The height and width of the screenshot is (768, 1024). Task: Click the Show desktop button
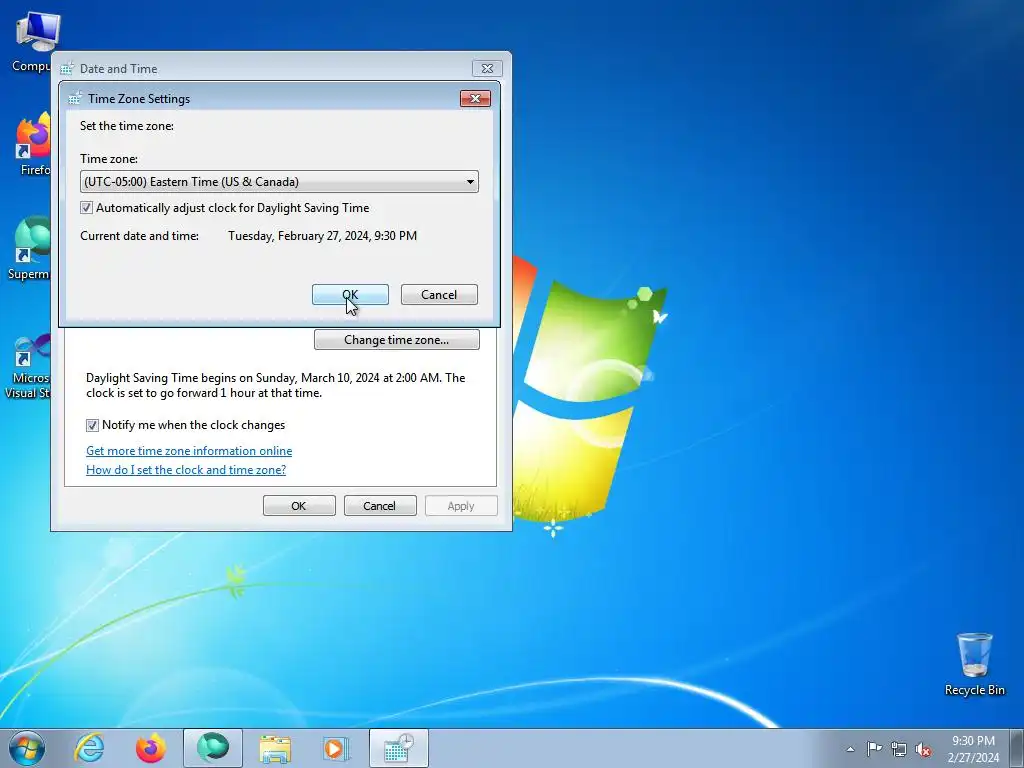(1016, 748)
